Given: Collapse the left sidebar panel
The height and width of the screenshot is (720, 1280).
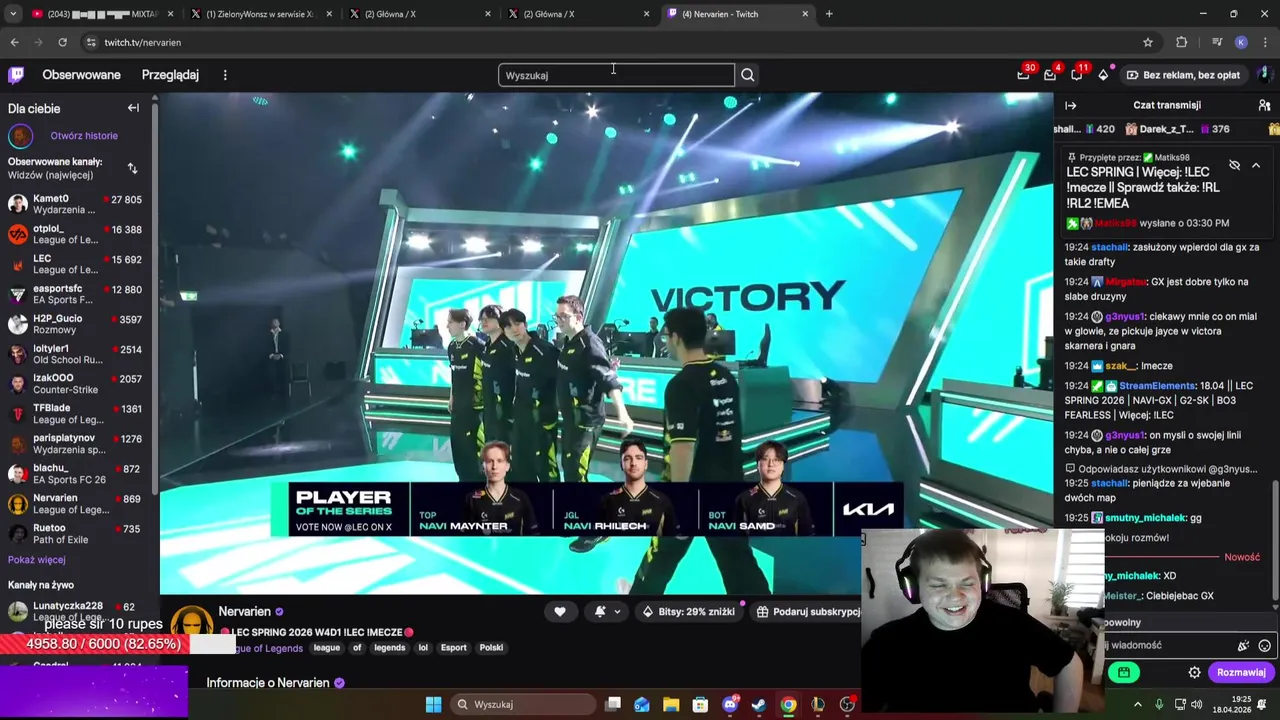Looking at the screenshot, I should coord(133,108).
